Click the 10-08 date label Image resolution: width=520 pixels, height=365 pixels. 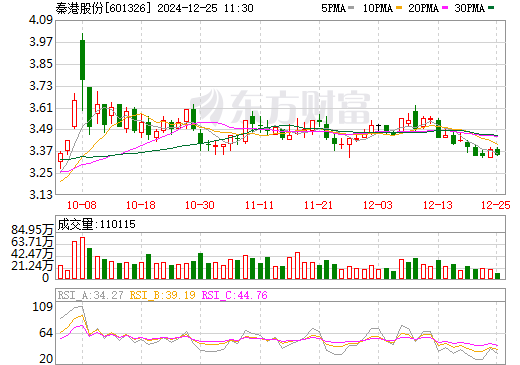[x=82, y=205]
